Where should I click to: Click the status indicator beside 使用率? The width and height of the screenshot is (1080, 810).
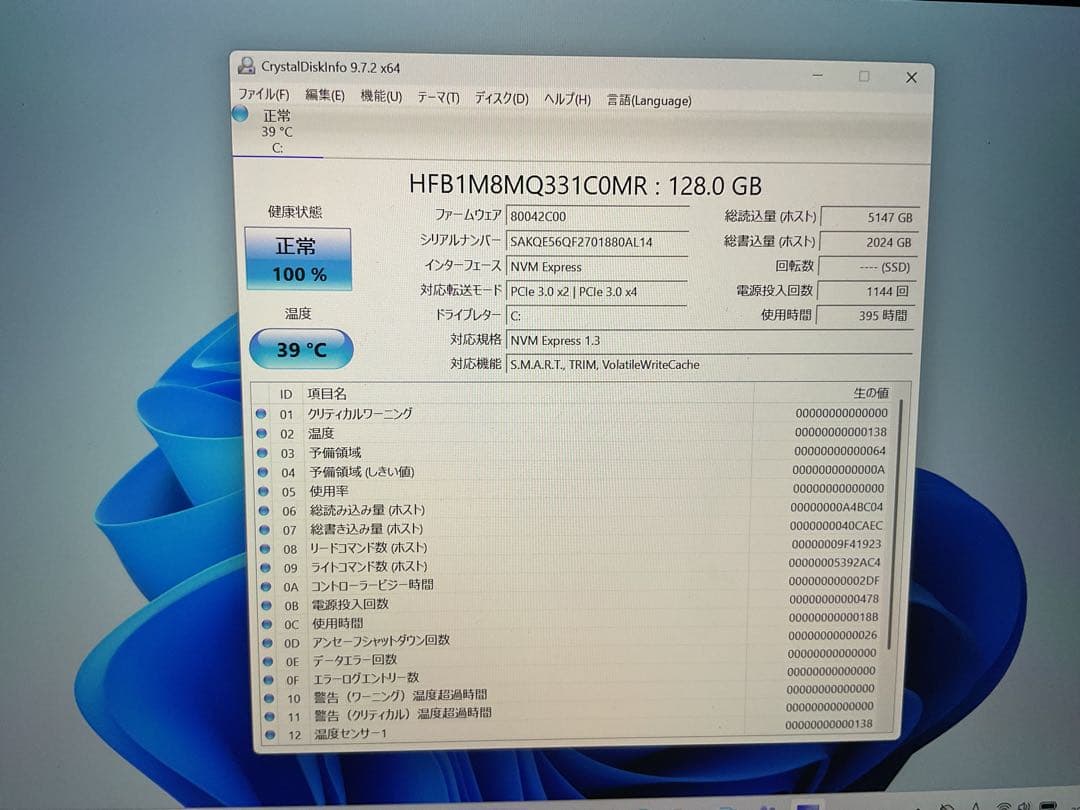(x=261, y=491)
